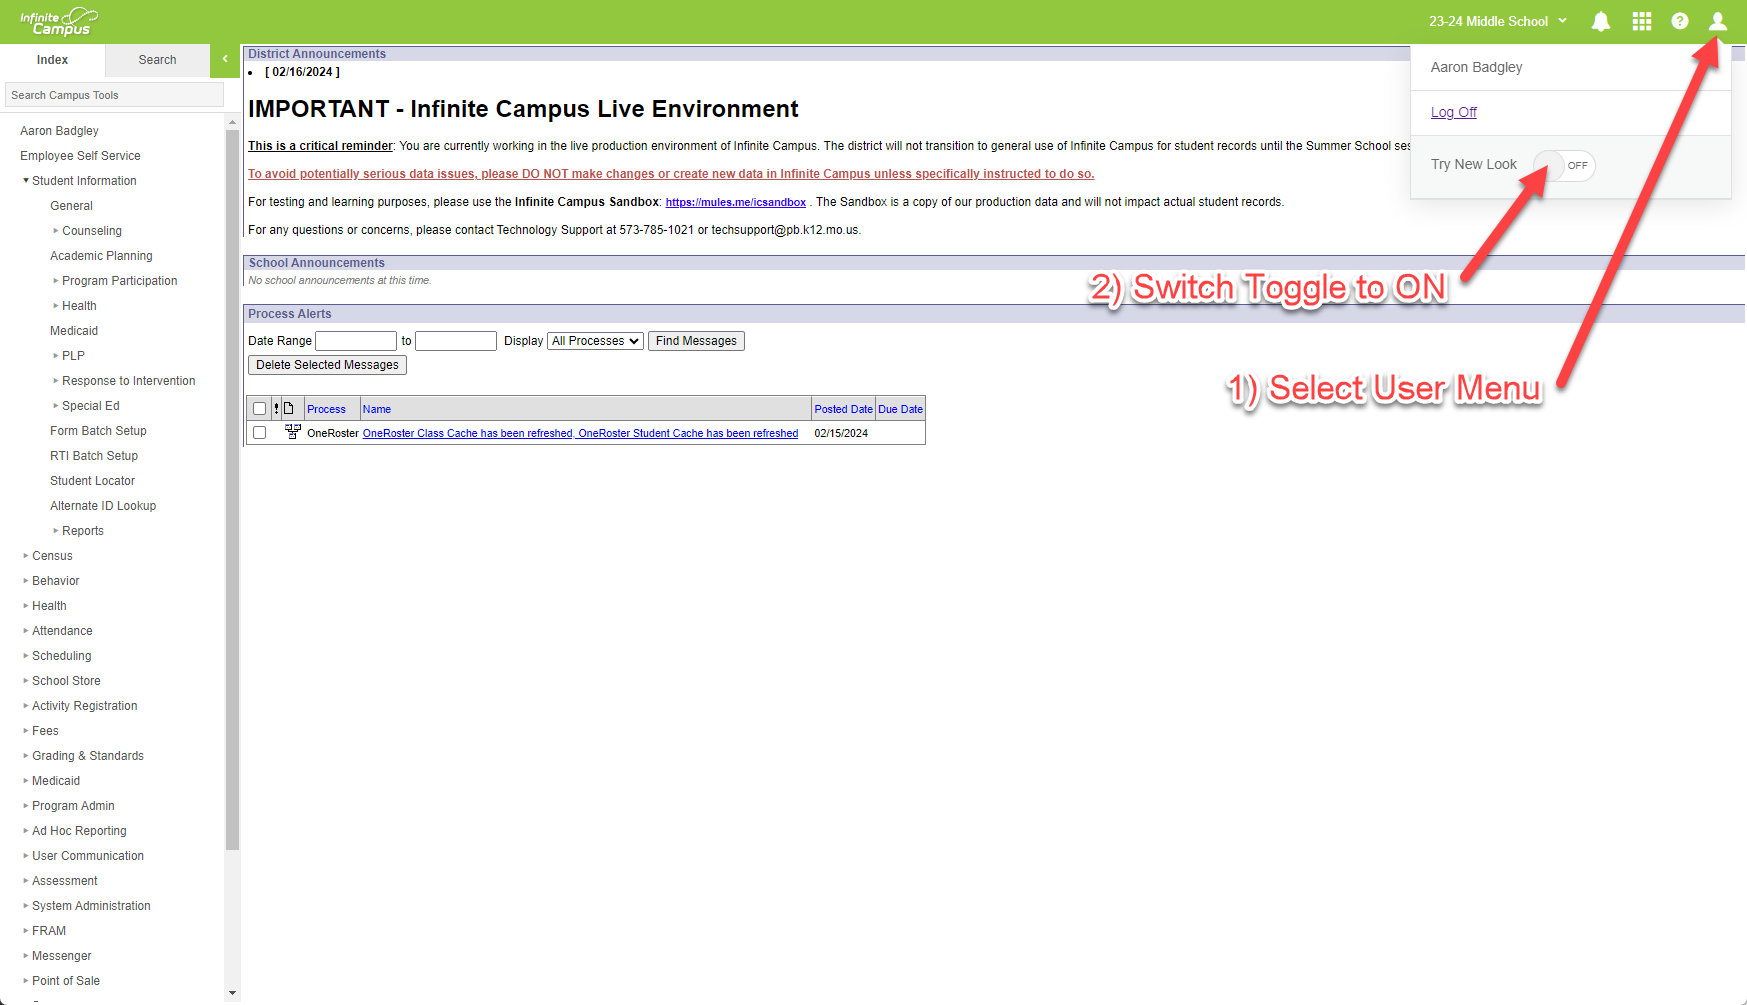Check the OneRoster message row checkbox
Viewport: 1747px width, 1005px height.
260,433
